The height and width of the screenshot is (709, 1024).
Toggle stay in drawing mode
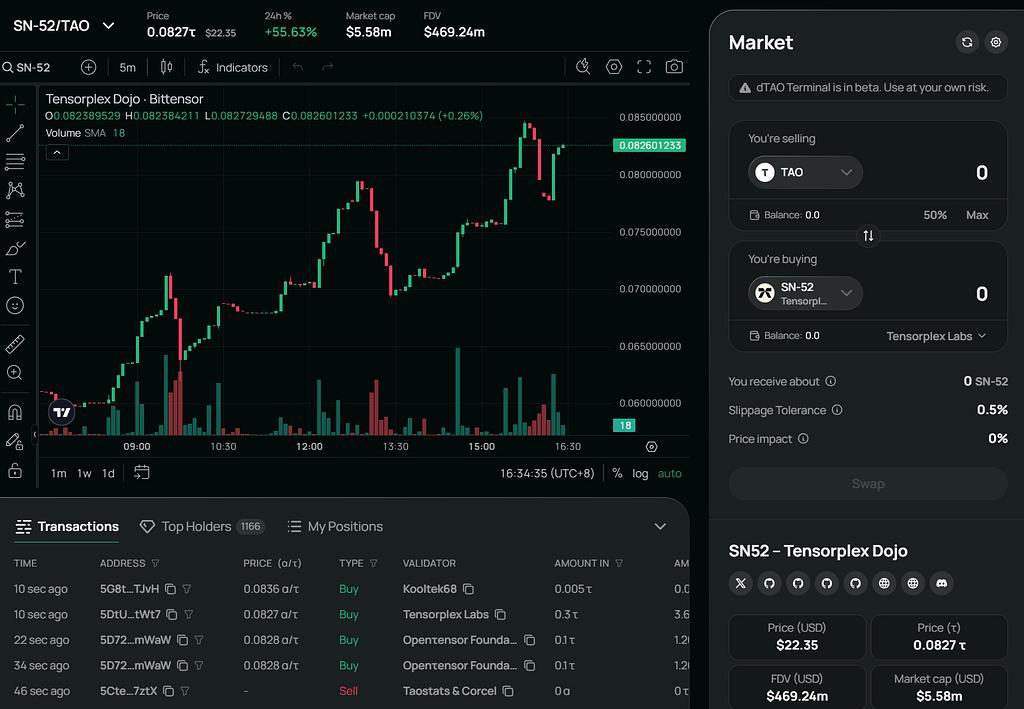[x=15, y=441]
